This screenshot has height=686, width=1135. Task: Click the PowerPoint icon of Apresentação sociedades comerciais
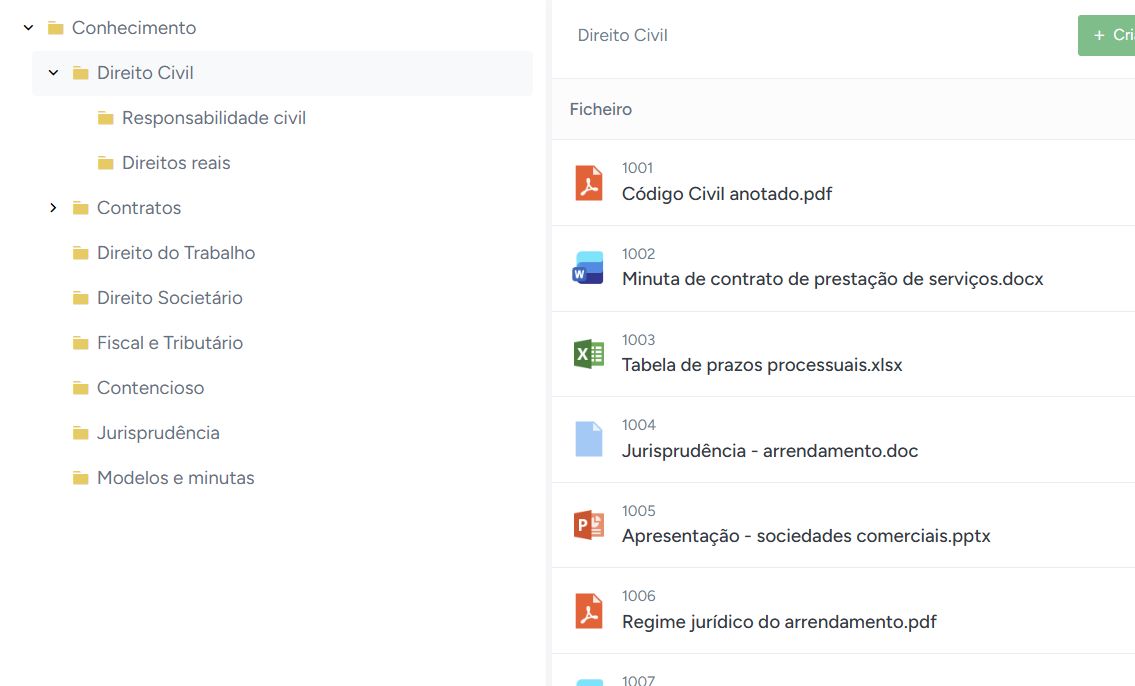coord(588,525)
